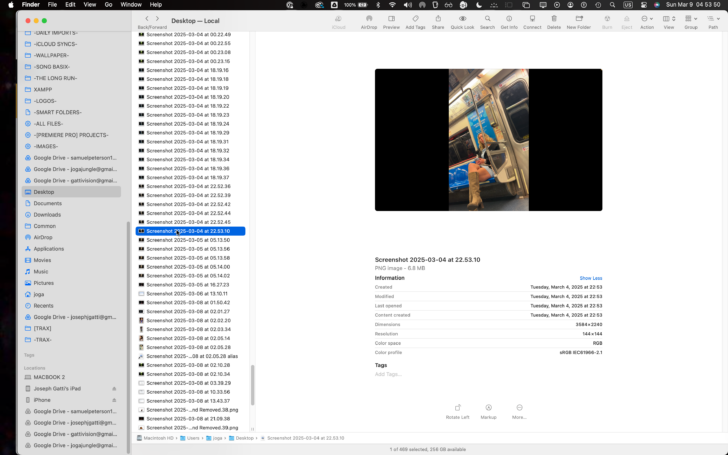Click the Show Less link
This screenshot has height=455, width=728.
click(x=591, y=278)
